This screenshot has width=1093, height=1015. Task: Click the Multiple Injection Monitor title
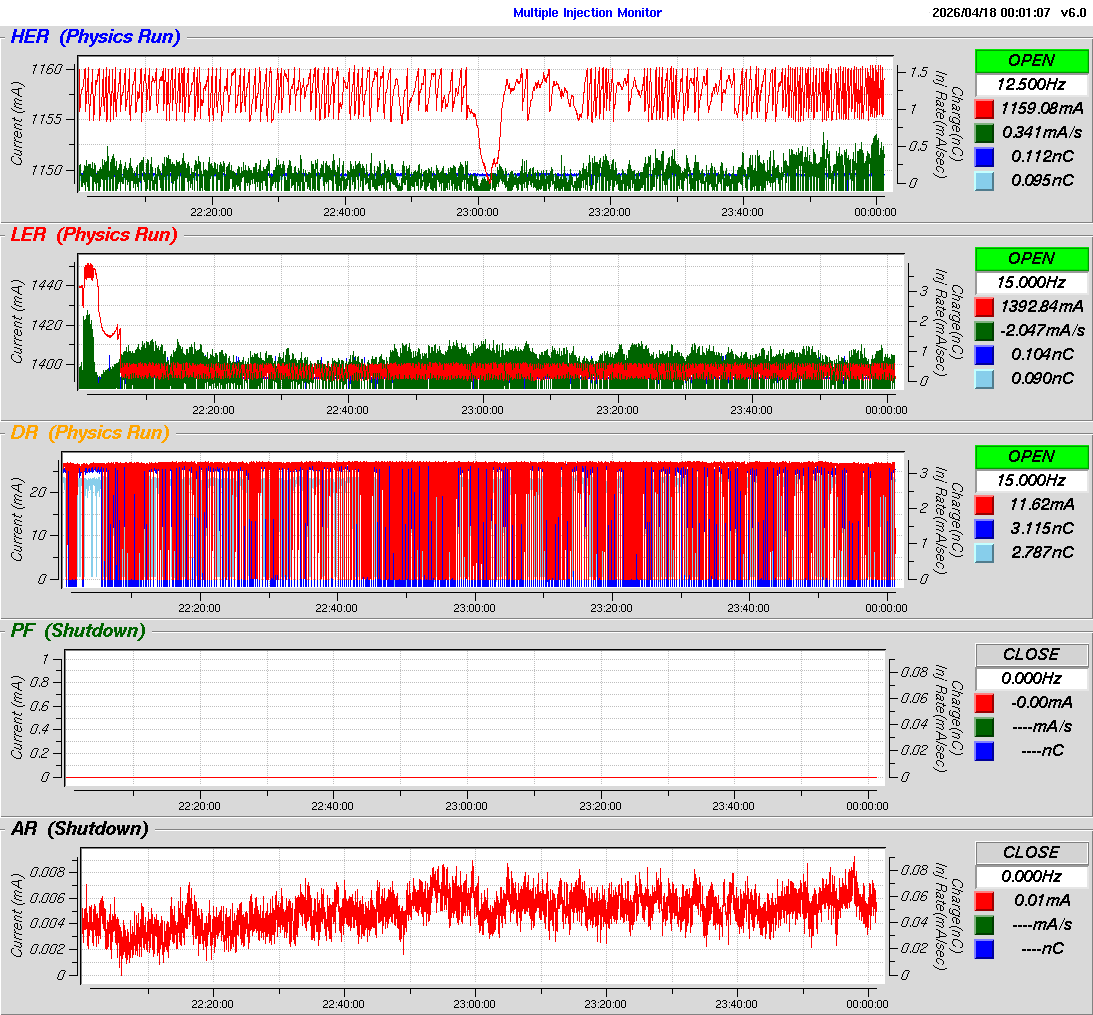pos(587,13)
